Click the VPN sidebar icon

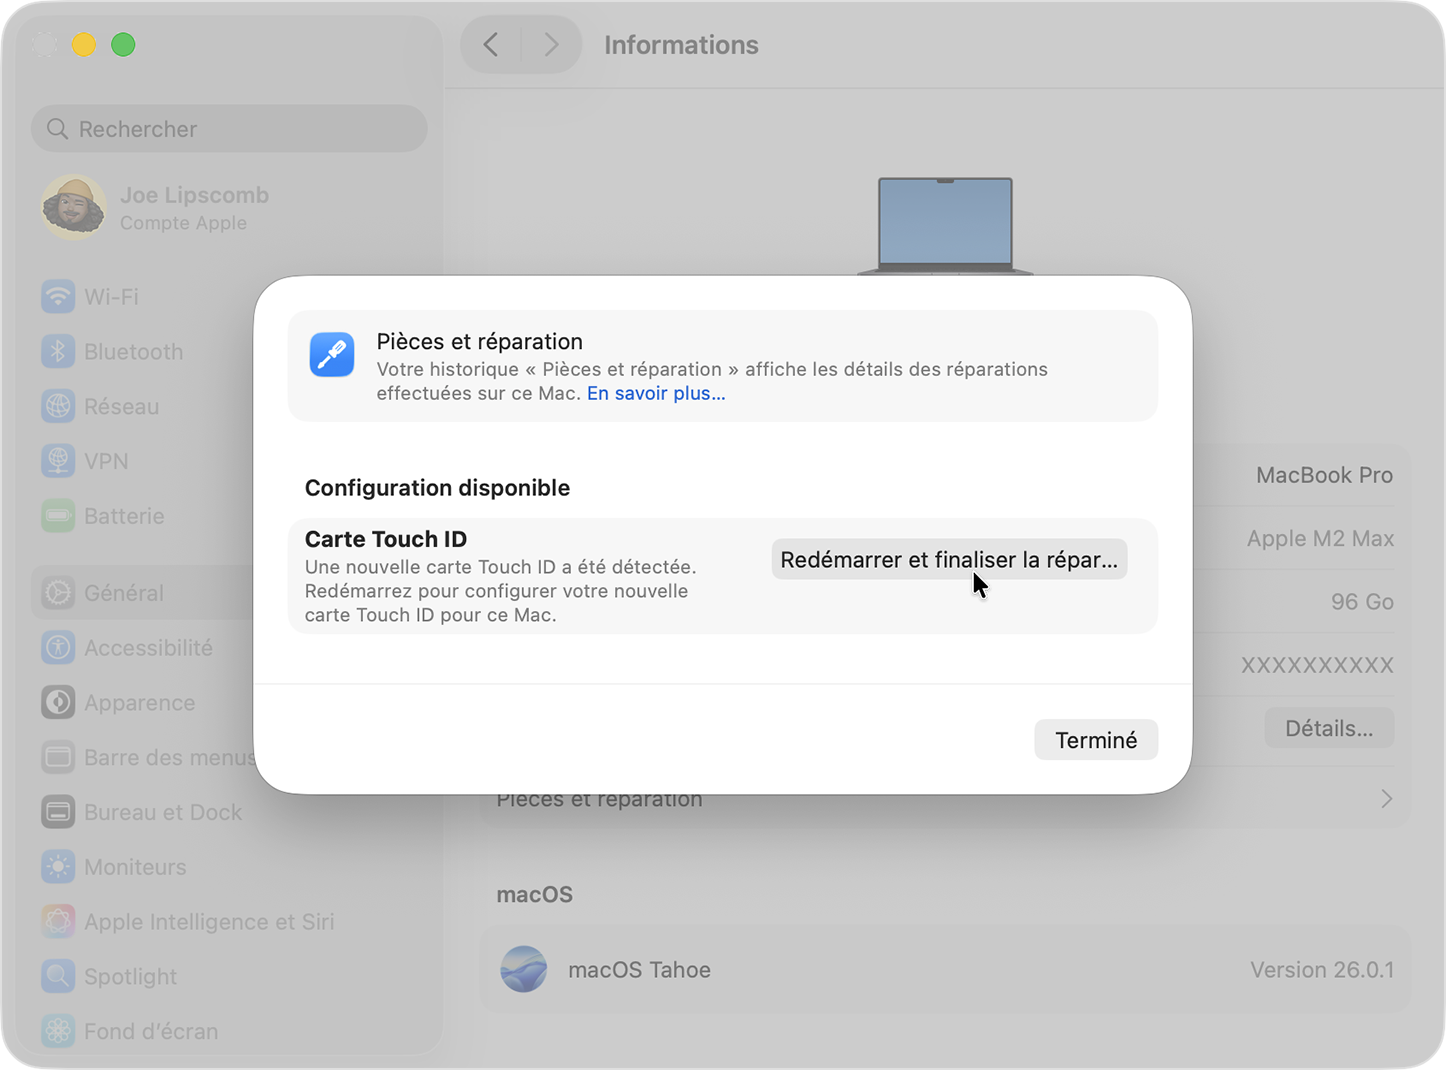(x=58, y=461)
